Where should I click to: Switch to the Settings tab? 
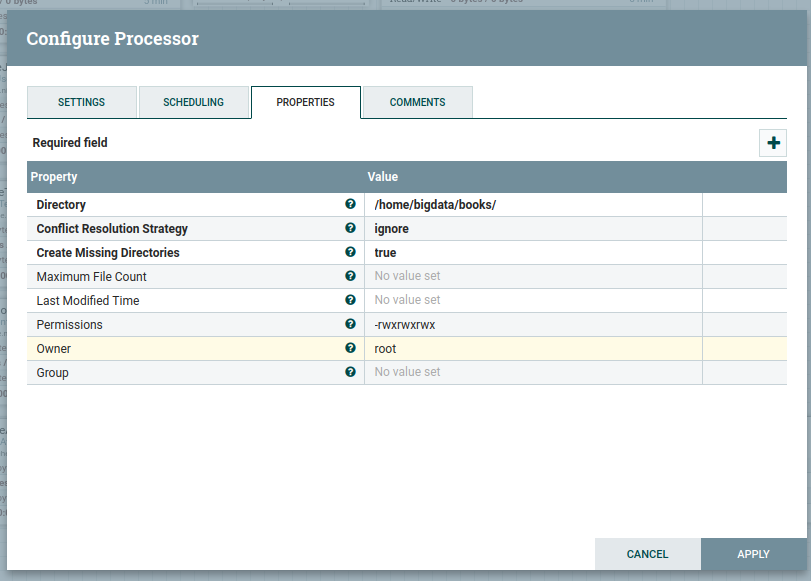[x=81, y=102]
